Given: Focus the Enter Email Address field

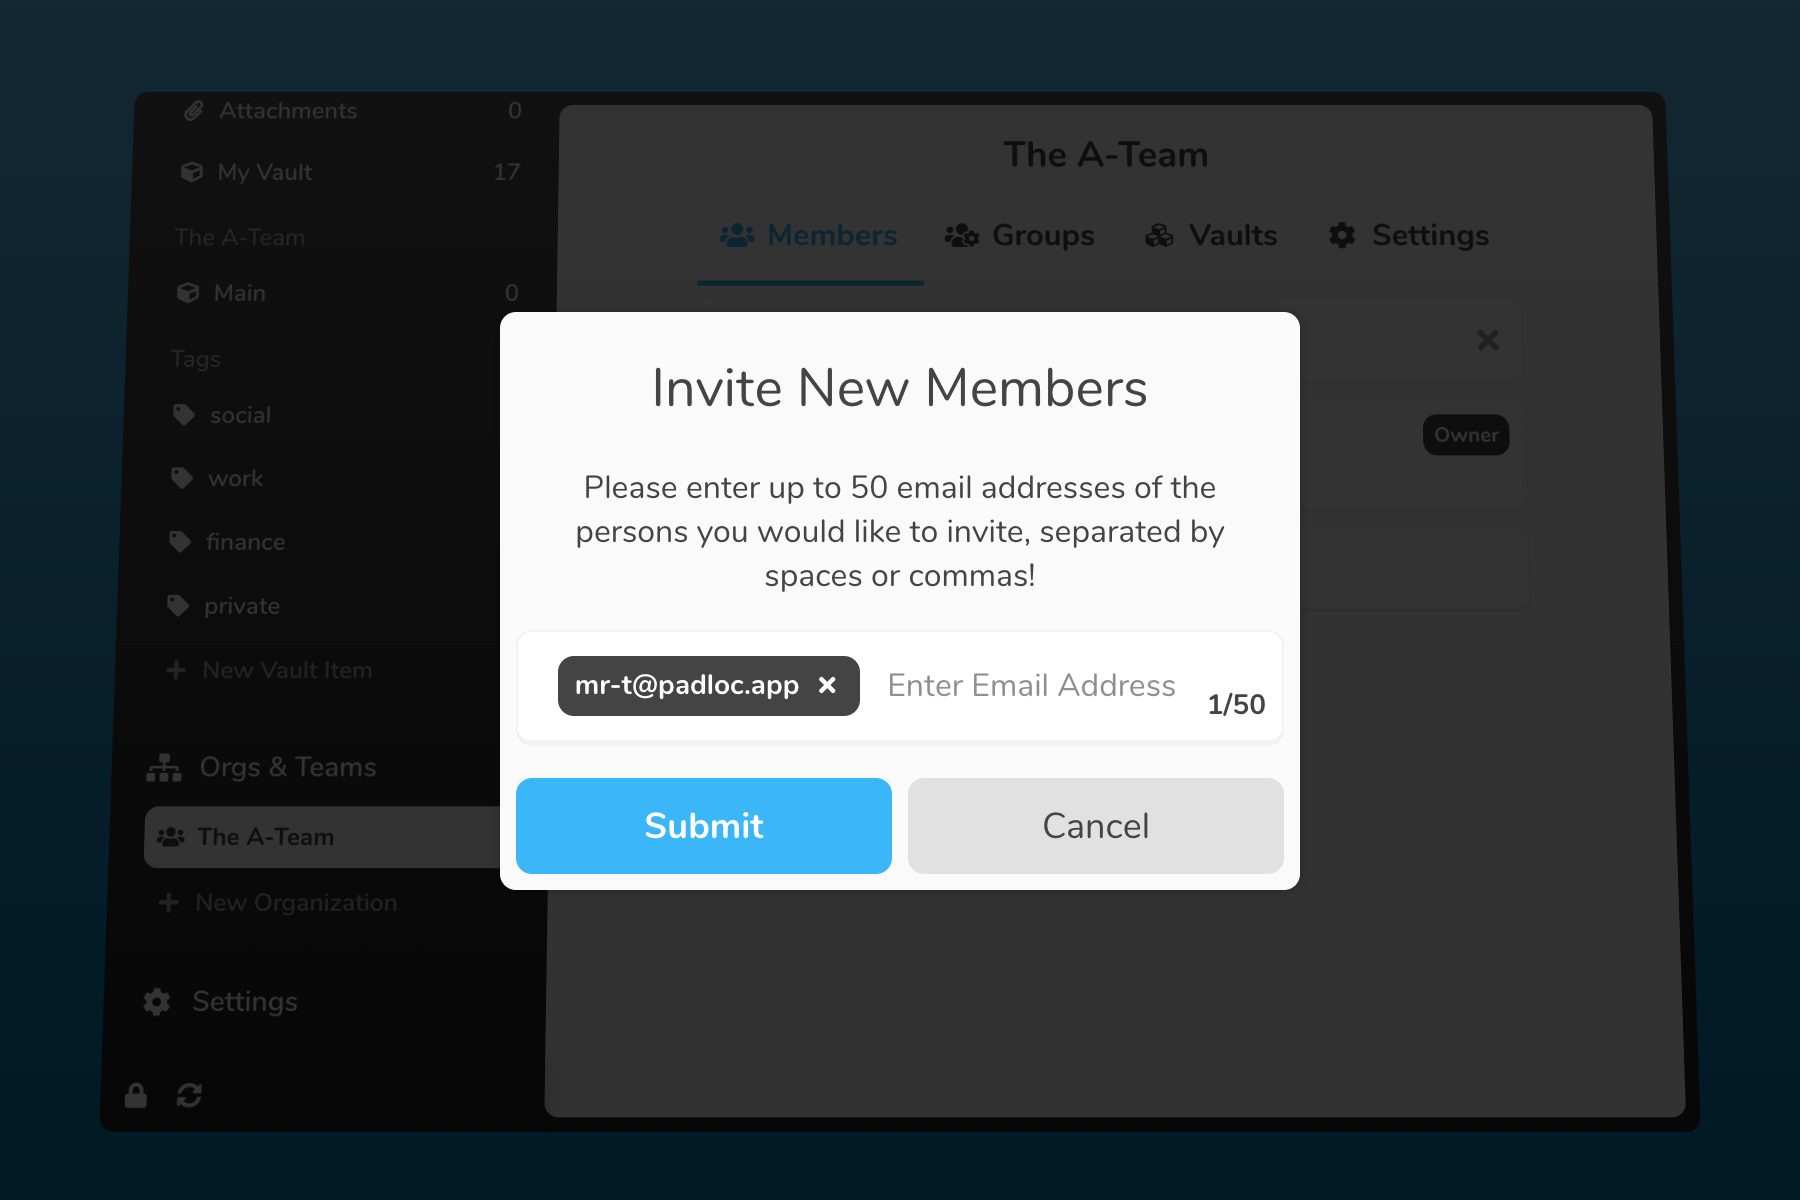Looking at the screenshot, I should click(x=1031, y=686).
